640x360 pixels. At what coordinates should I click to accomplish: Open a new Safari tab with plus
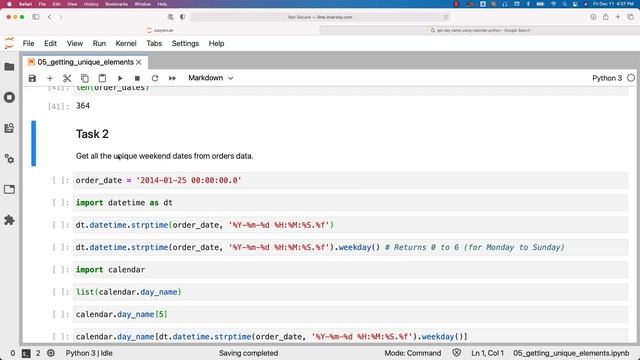(x=618, y=17)
